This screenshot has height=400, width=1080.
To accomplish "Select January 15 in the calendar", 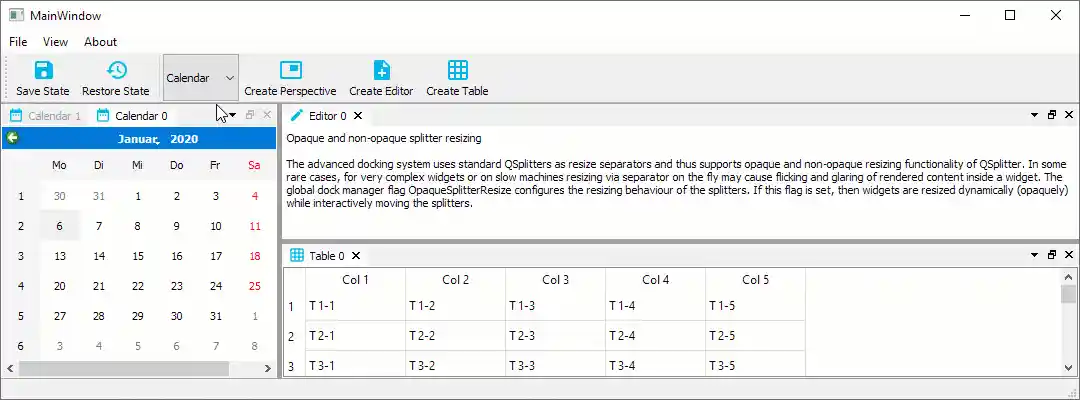I will (x=137, y=256).
